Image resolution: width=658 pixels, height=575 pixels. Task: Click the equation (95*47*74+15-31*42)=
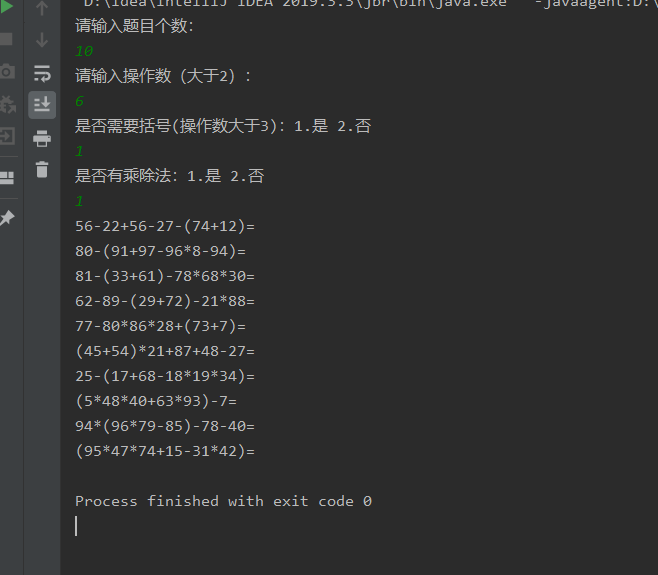pos(165,451)
